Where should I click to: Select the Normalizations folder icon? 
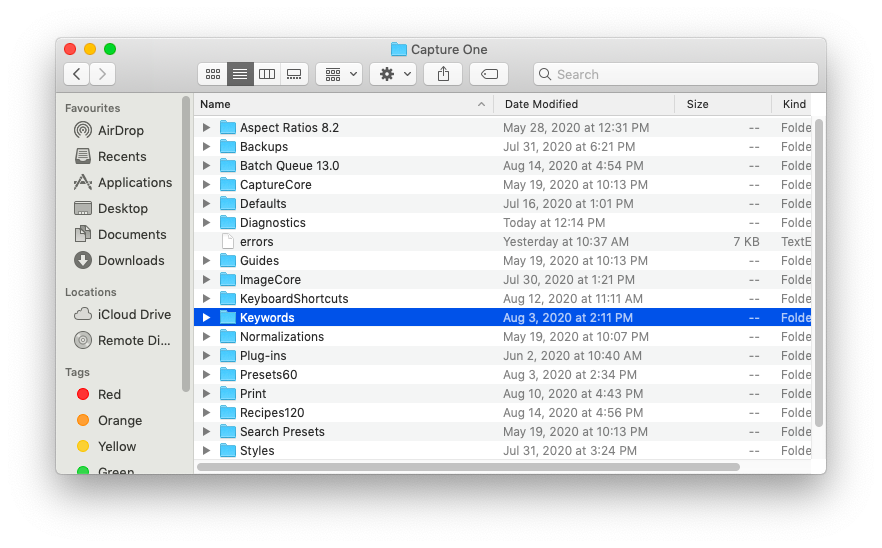click(228, 336)
